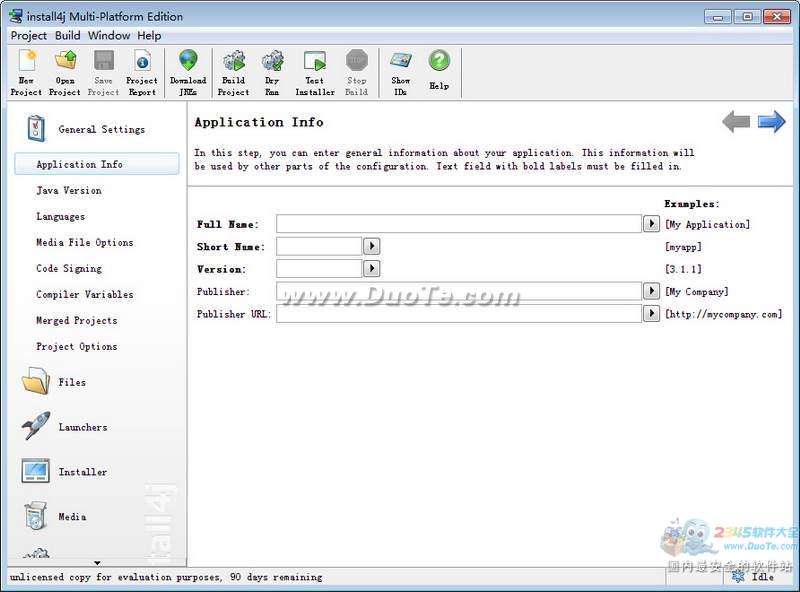Click the Files label in sidebar
800x592 pixels.
coord(72,382)
